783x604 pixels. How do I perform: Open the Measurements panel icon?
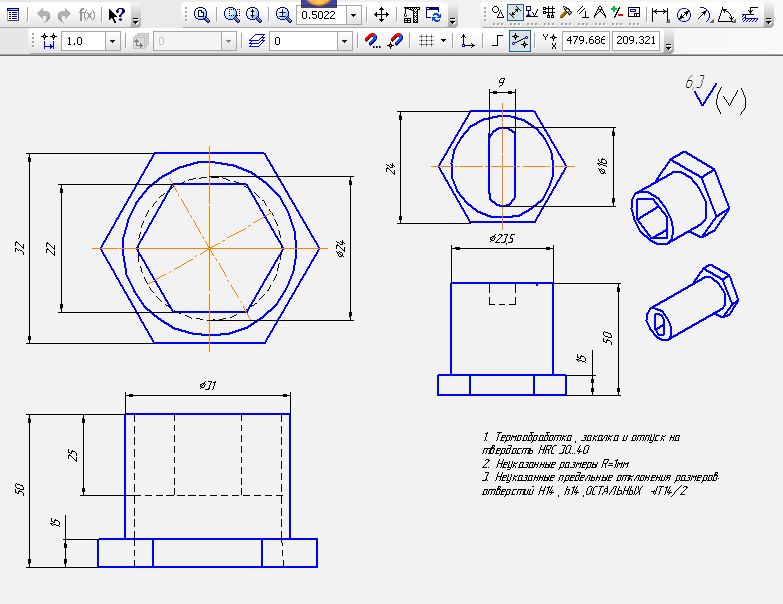click(583, 13)
